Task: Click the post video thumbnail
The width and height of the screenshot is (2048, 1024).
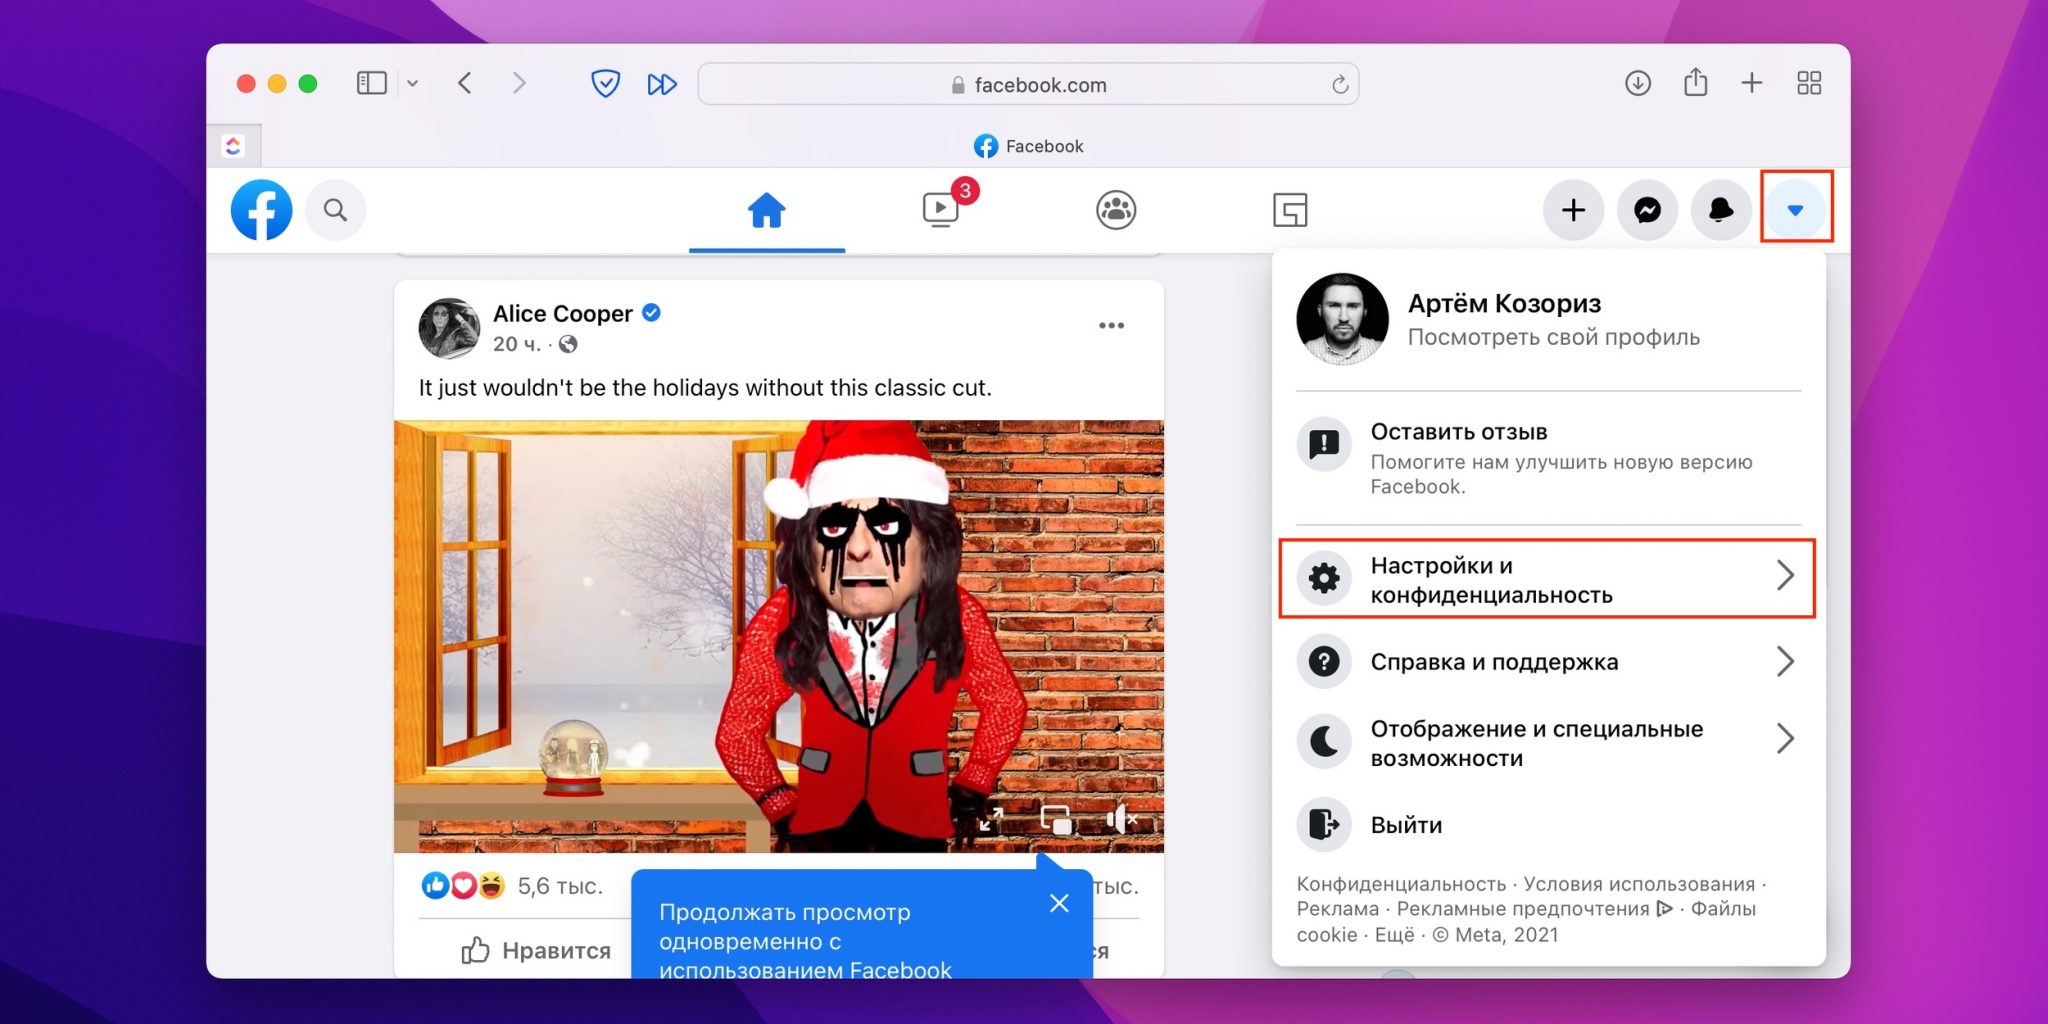Action: pyautogui.click(x=778, y=636)
